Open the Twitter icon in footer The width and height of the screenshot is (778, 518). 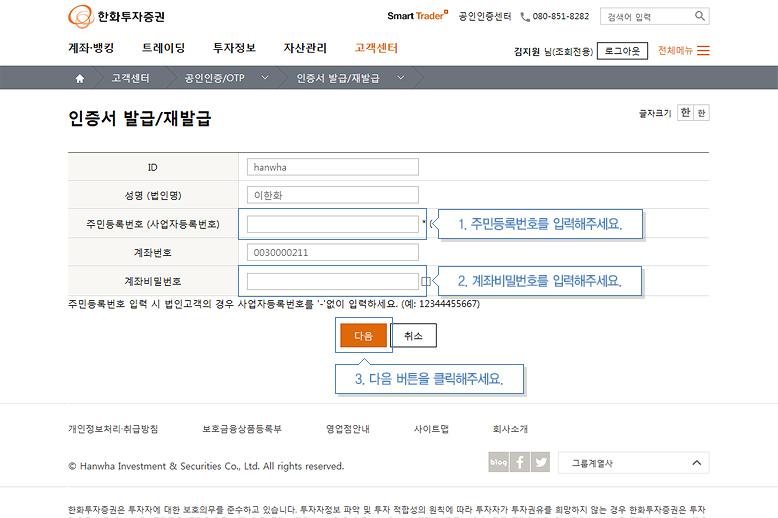tap(541, 462)
